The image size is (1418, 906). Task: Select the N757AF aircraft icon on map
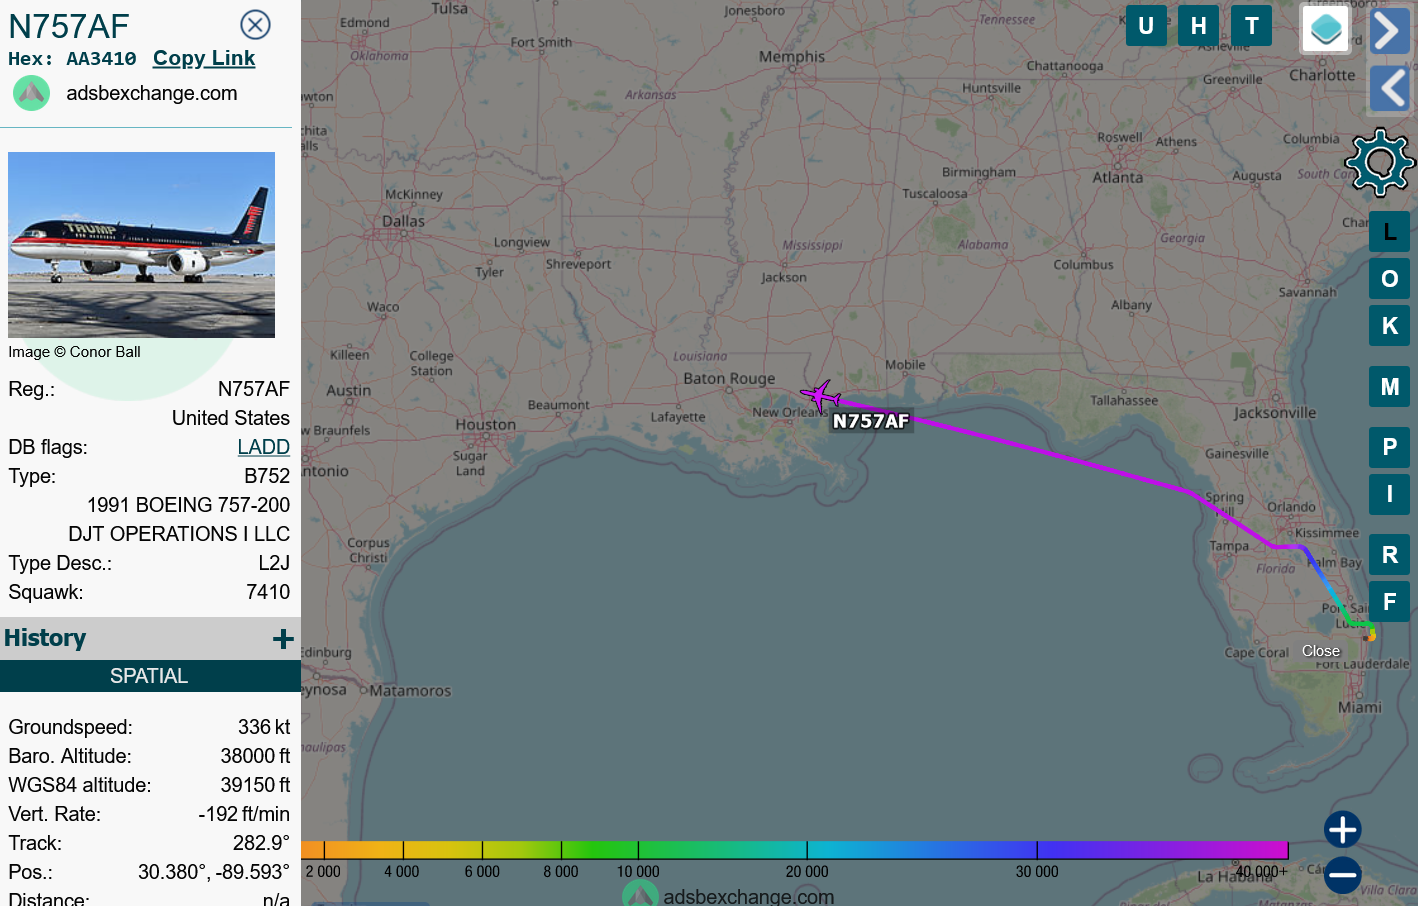(820, 396)
